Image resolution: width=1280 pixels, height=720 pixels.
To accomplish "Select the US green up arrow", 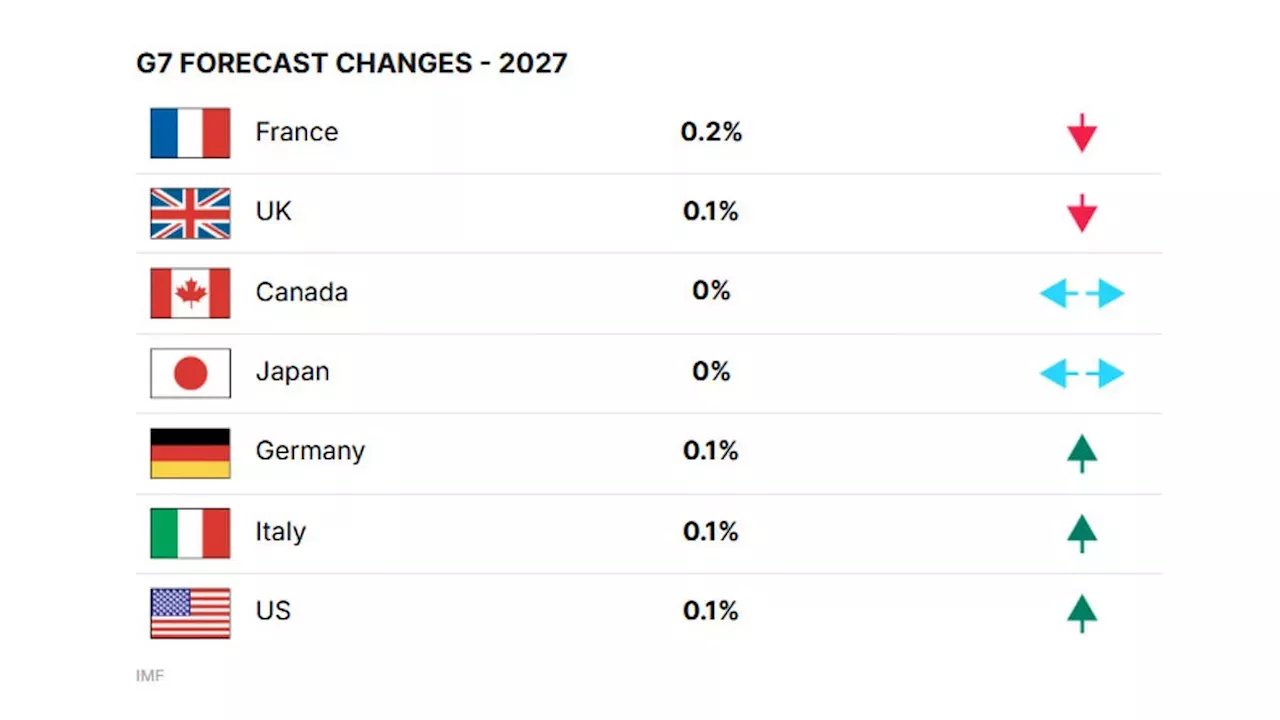I will 1082,613.
